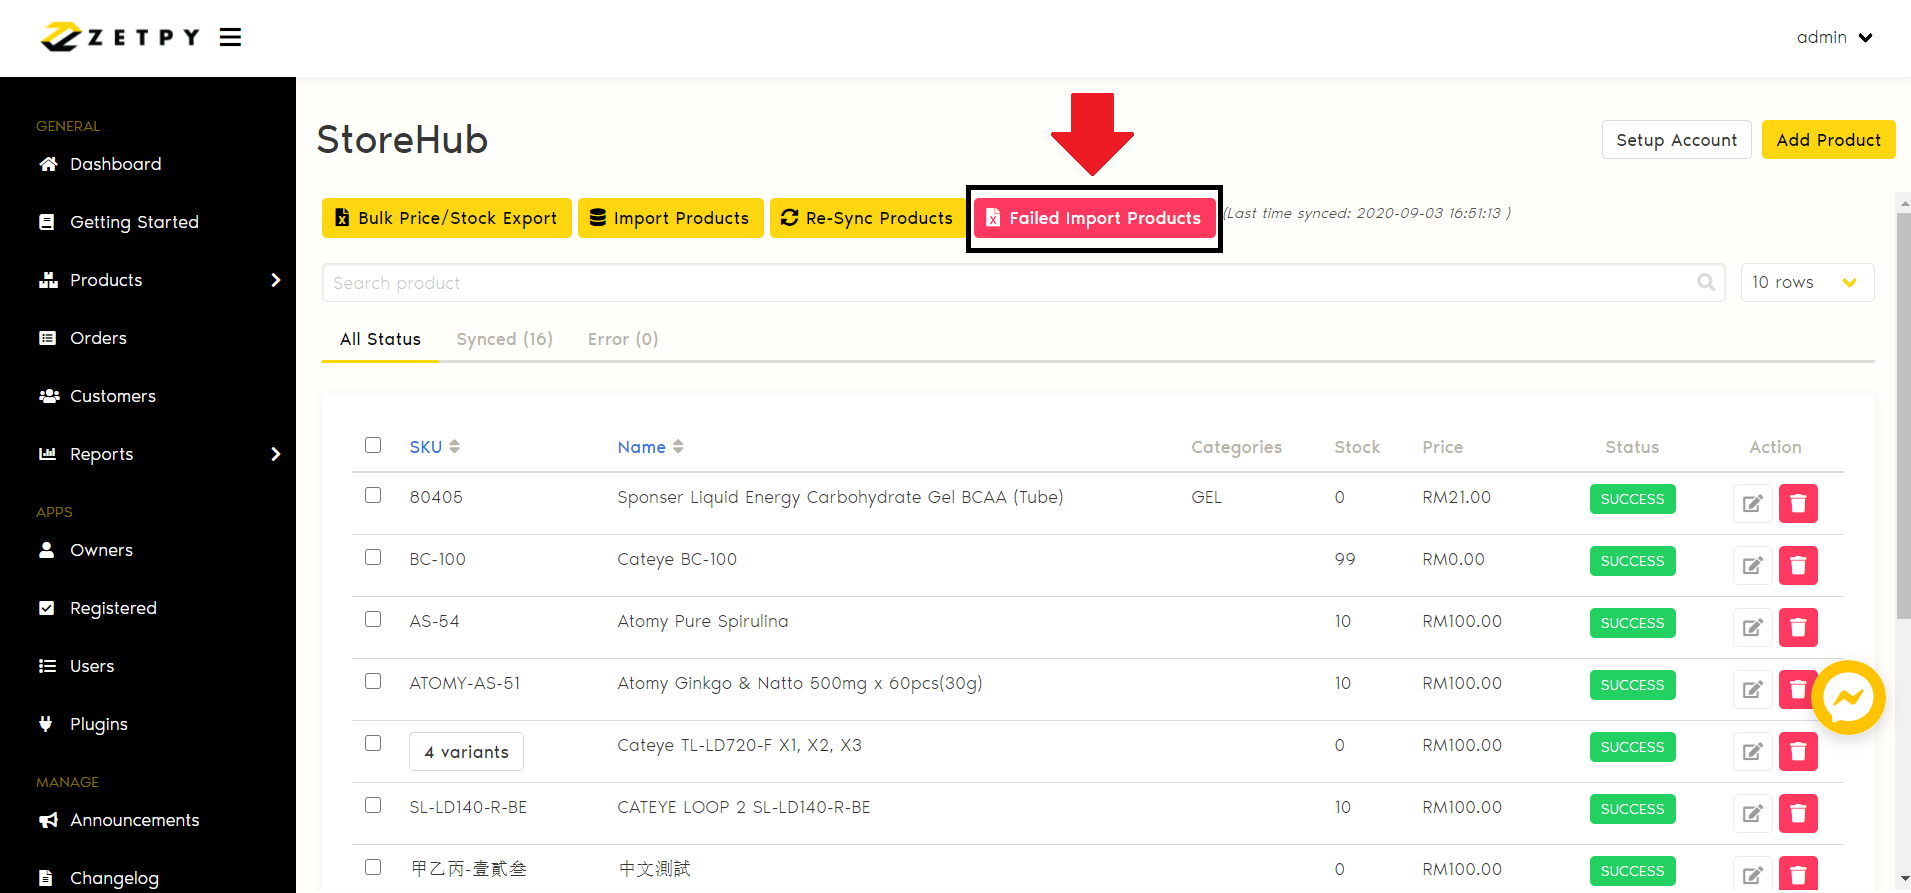
Task: Check the ATOMY-AS-51 row checkbox
Action: pos(373,681)
